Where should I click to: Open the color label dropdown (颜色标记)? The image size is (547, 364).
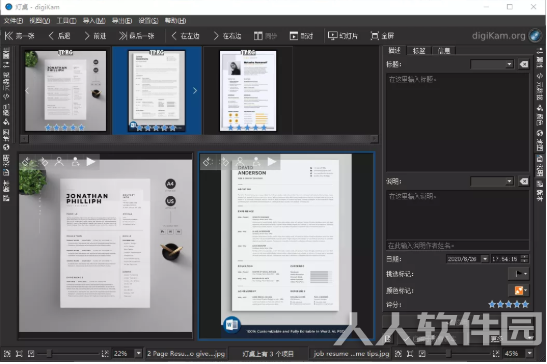click(519, 290)
